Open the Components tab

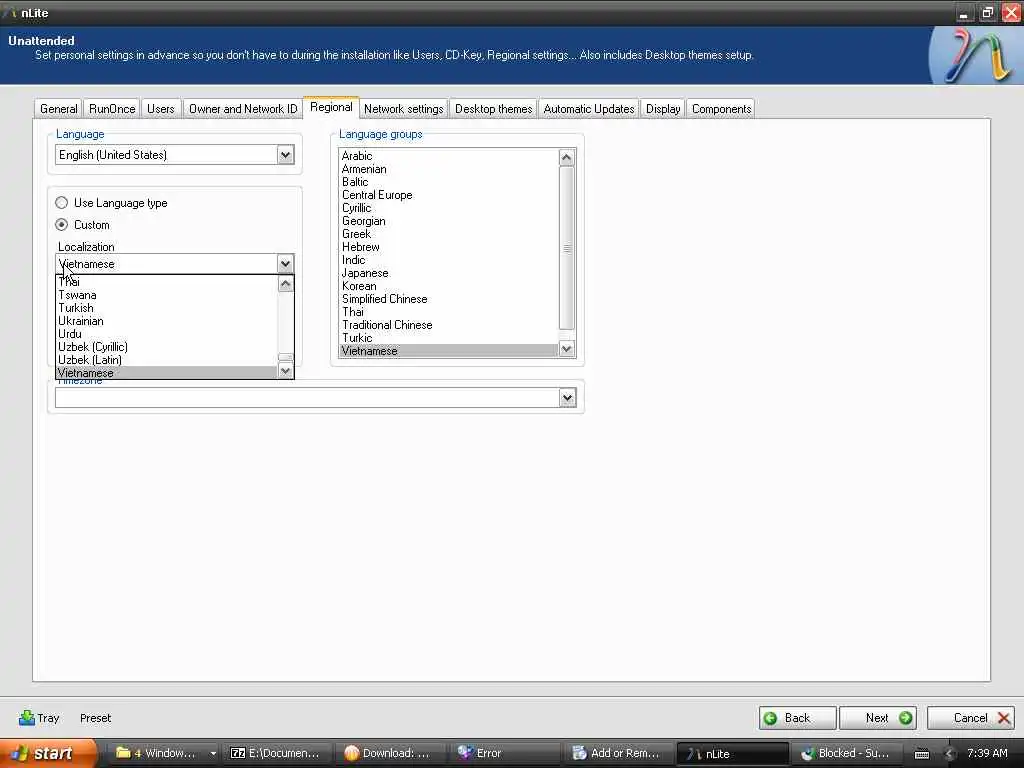[722, 109]
